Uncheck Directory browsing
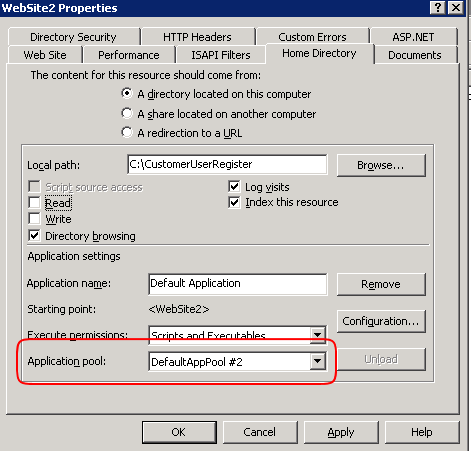This screenshot has width=471, height=451. click(34, 236)
